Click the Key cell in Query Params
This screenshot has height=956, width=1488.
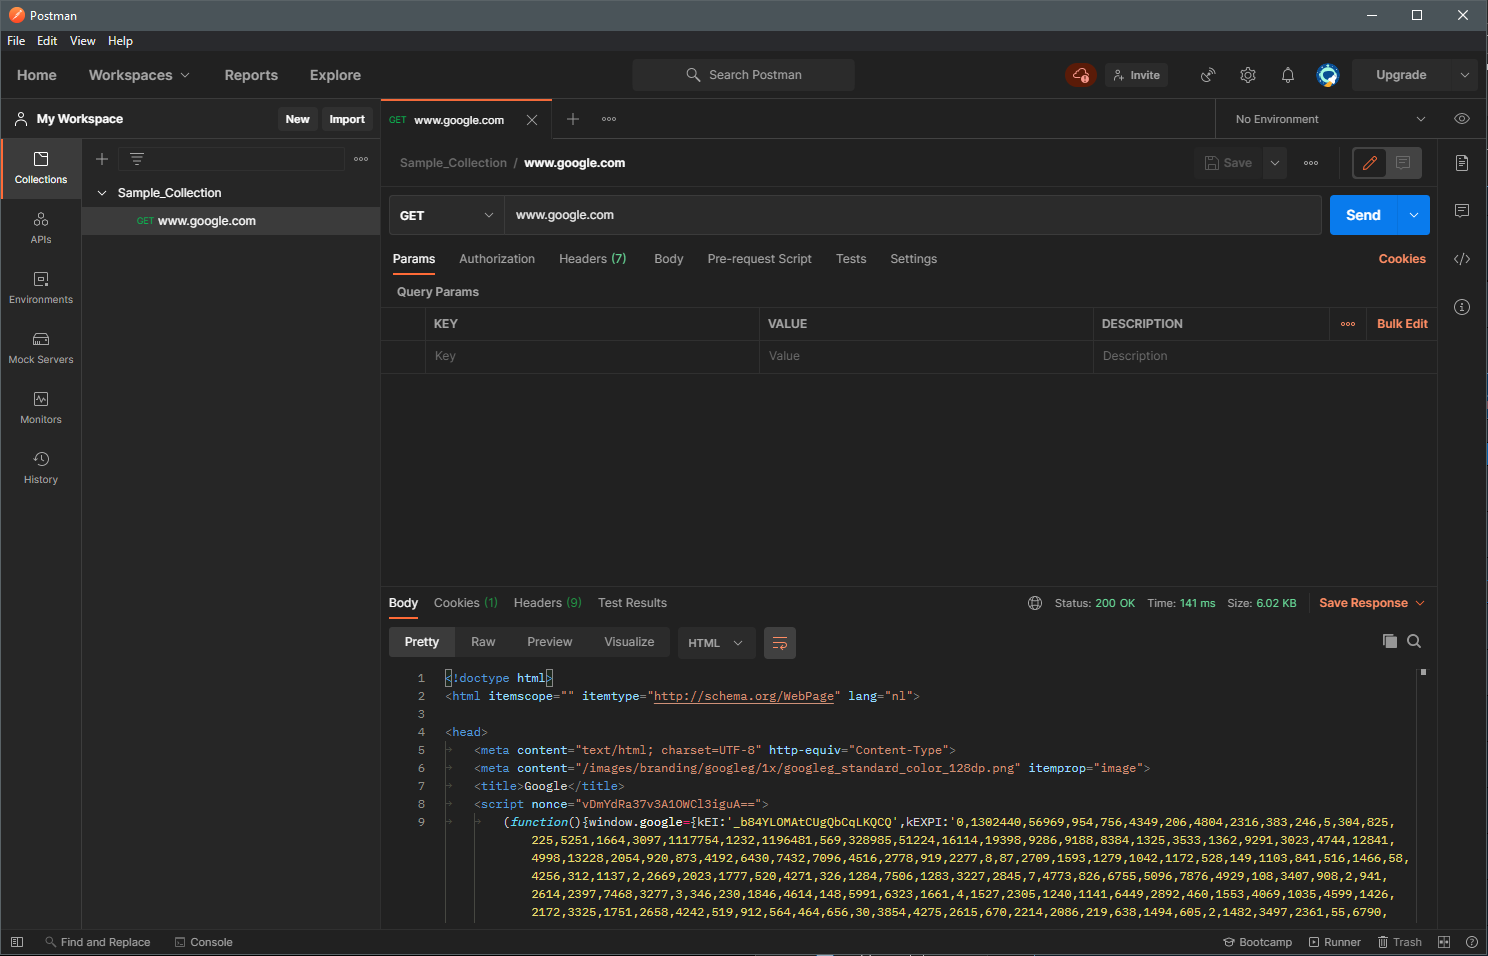pos(592,356)
